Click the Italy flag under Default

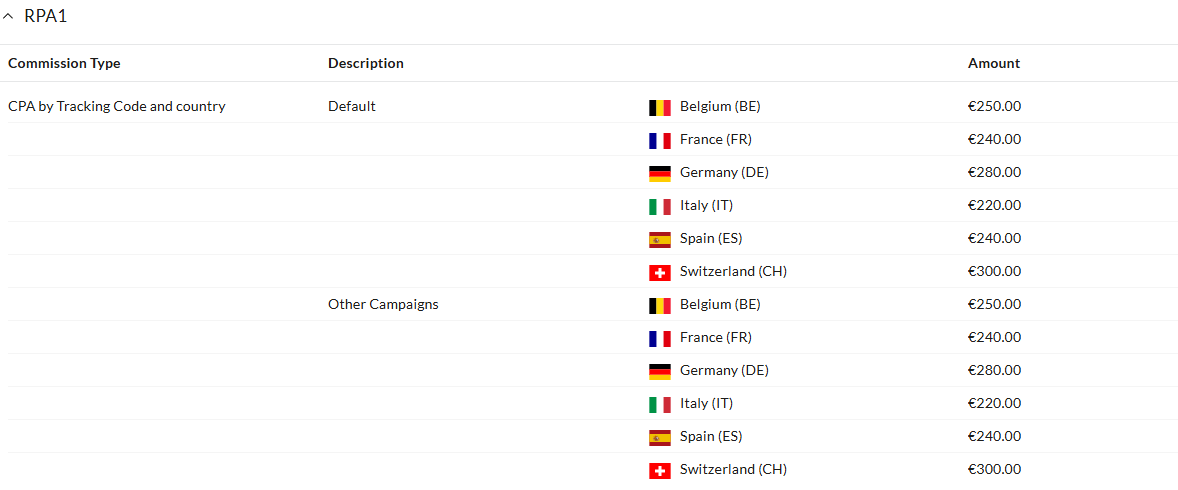coord(659,206)
